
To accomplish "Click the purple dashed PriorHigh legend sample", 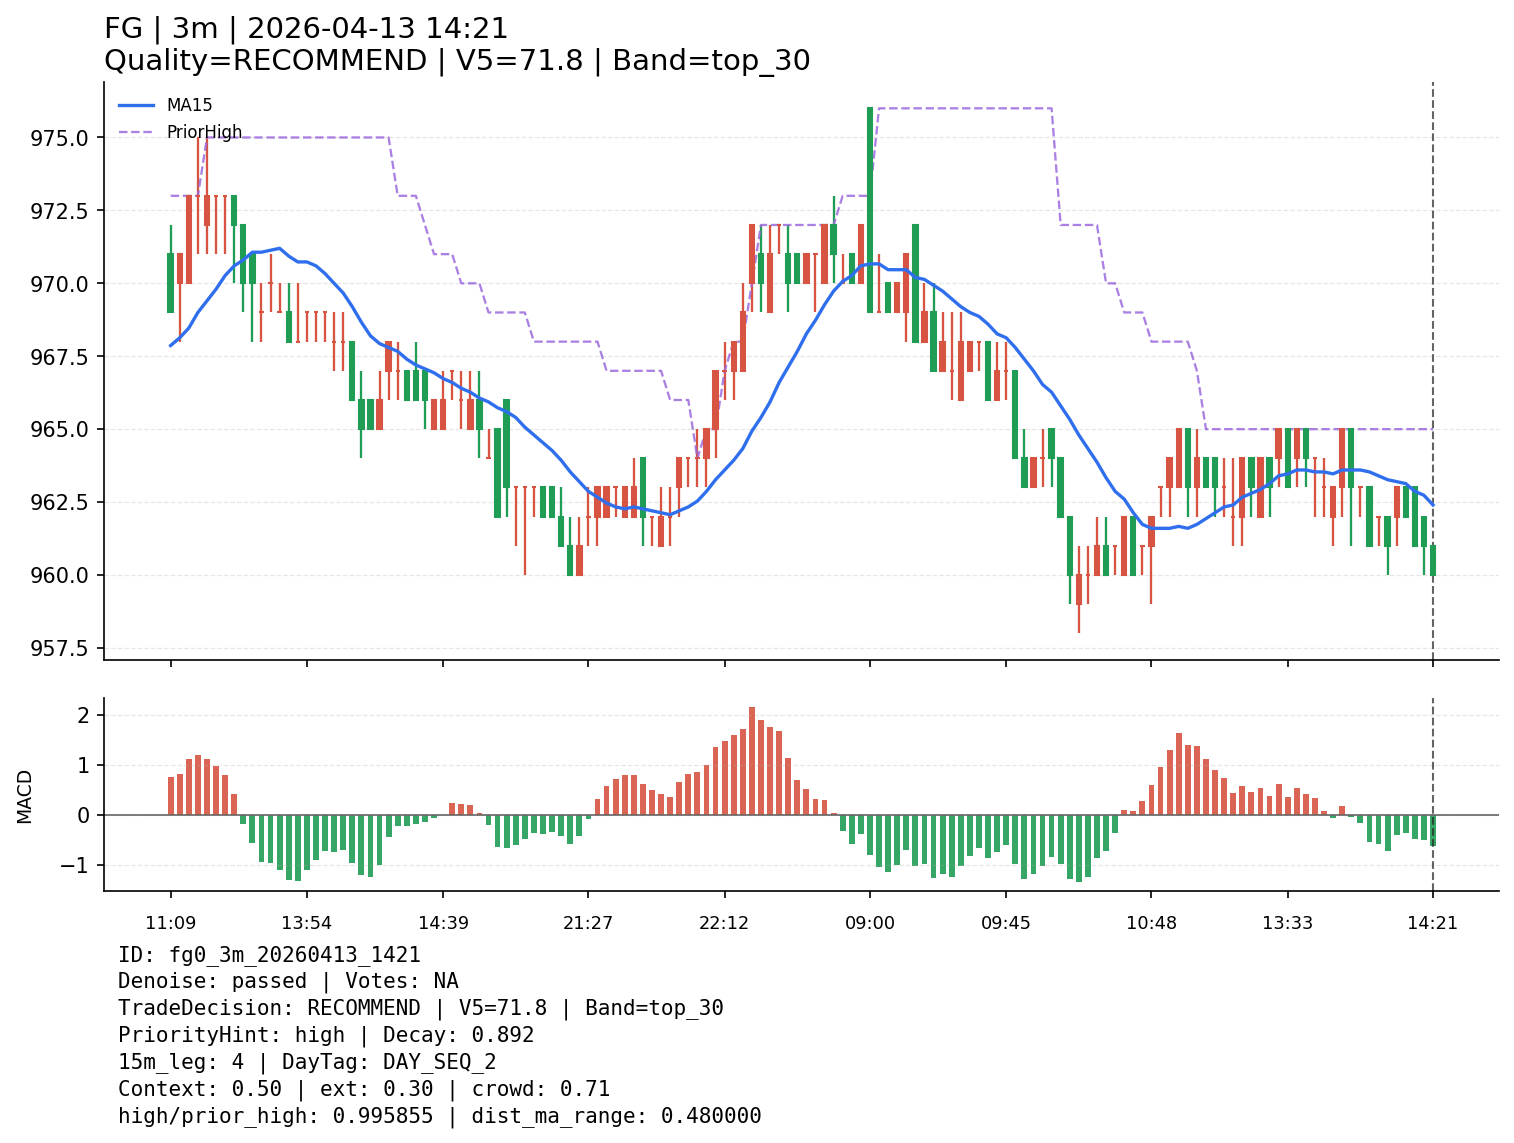I will point(137,132).
